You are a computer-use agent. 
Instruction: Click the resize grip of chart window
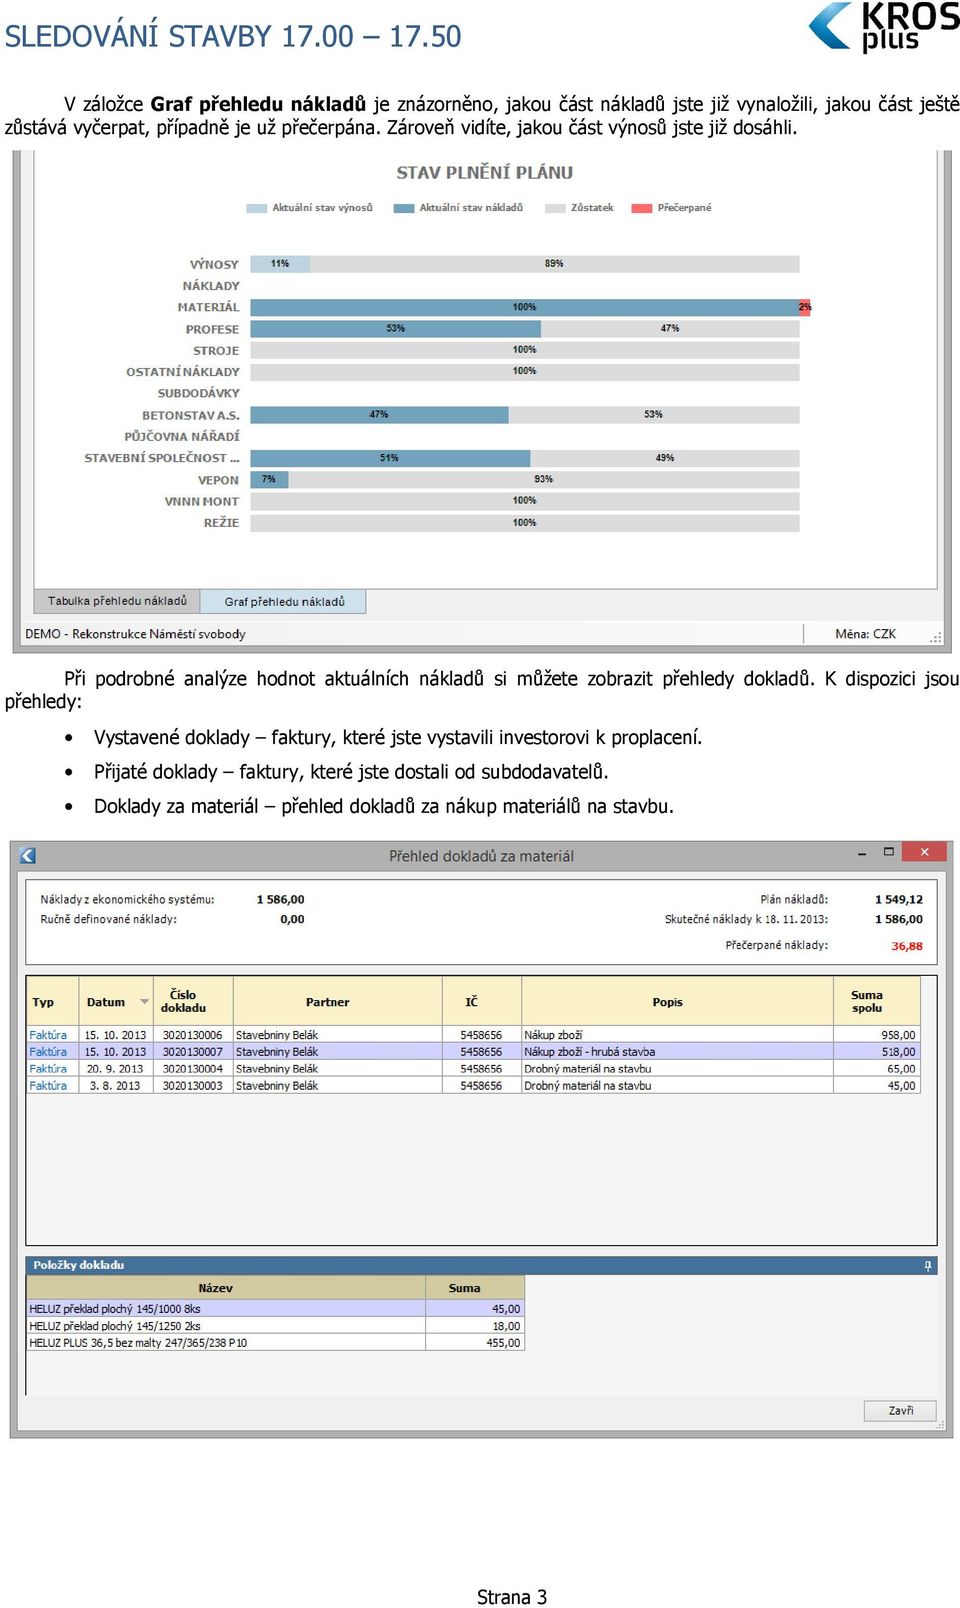(x=936, y=637)
